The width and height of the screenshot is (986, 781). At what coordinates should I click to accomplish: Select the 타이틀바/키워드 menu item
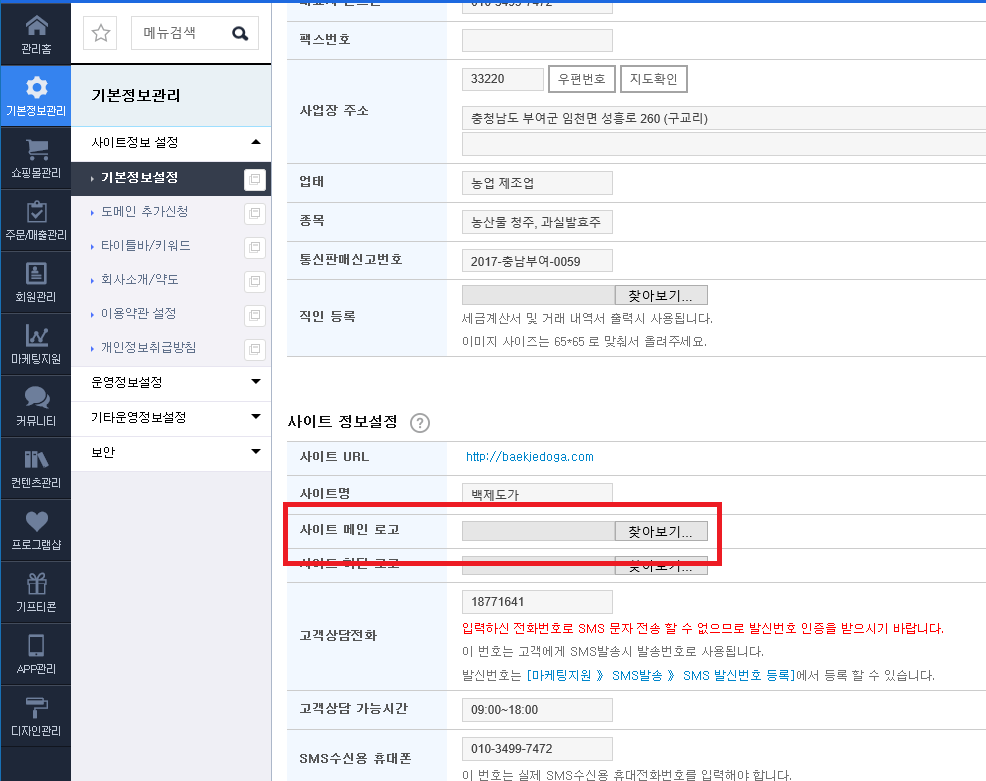[x=145, y=245]
